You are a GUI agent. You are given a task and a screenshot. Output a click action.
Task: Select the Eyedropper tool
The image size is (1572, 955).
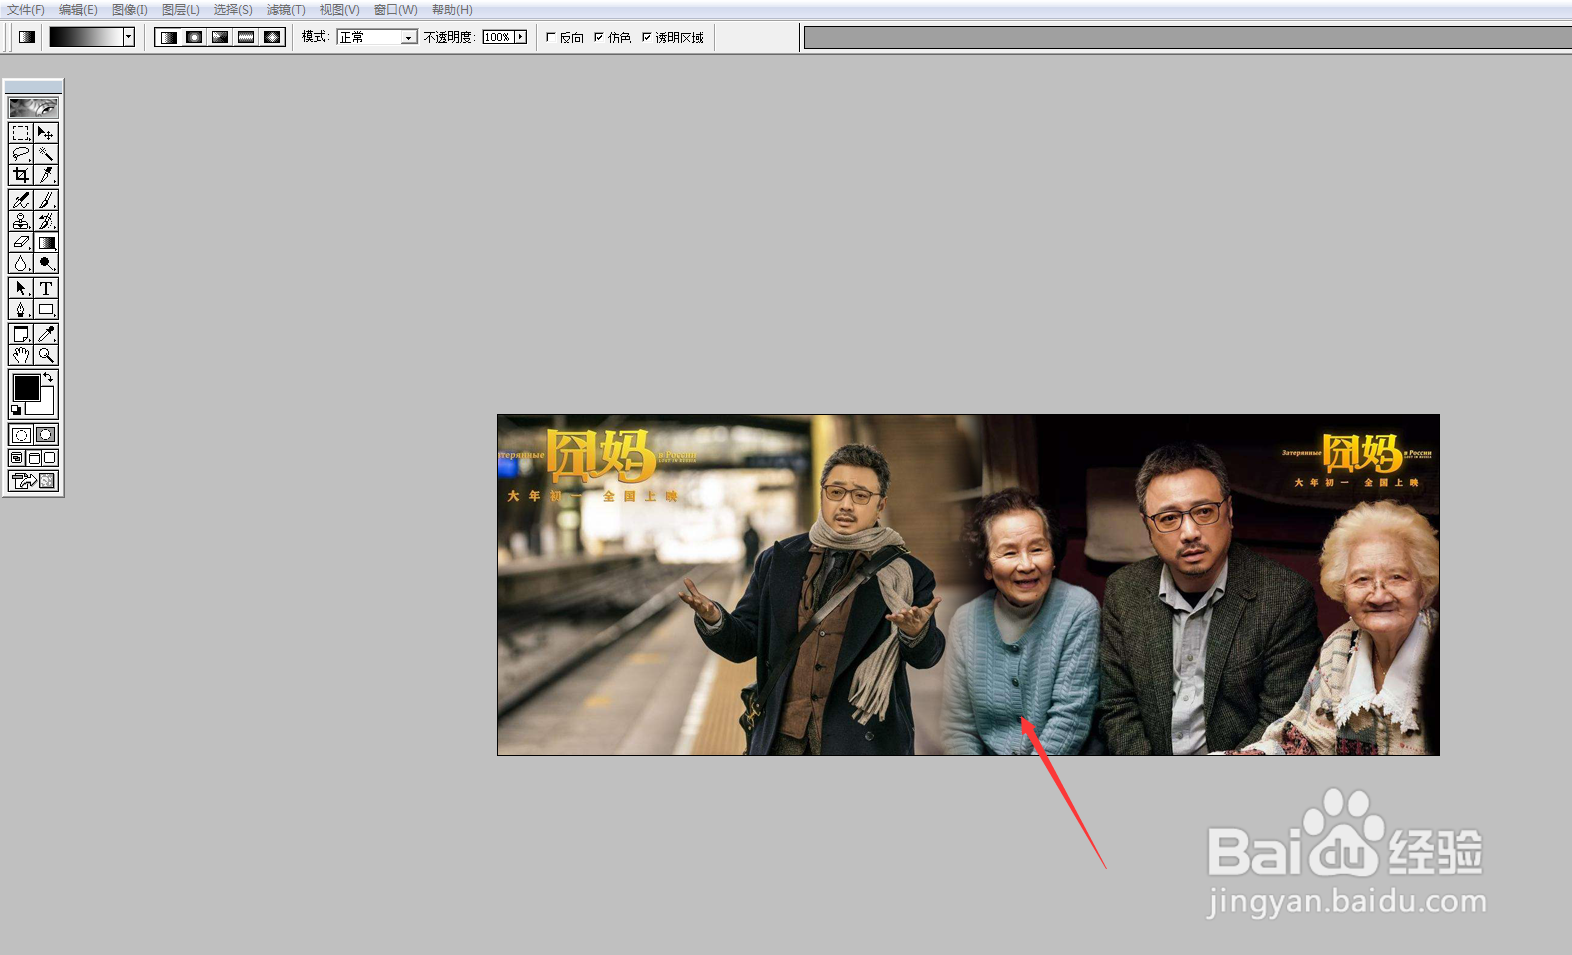[x=46, y=334]
